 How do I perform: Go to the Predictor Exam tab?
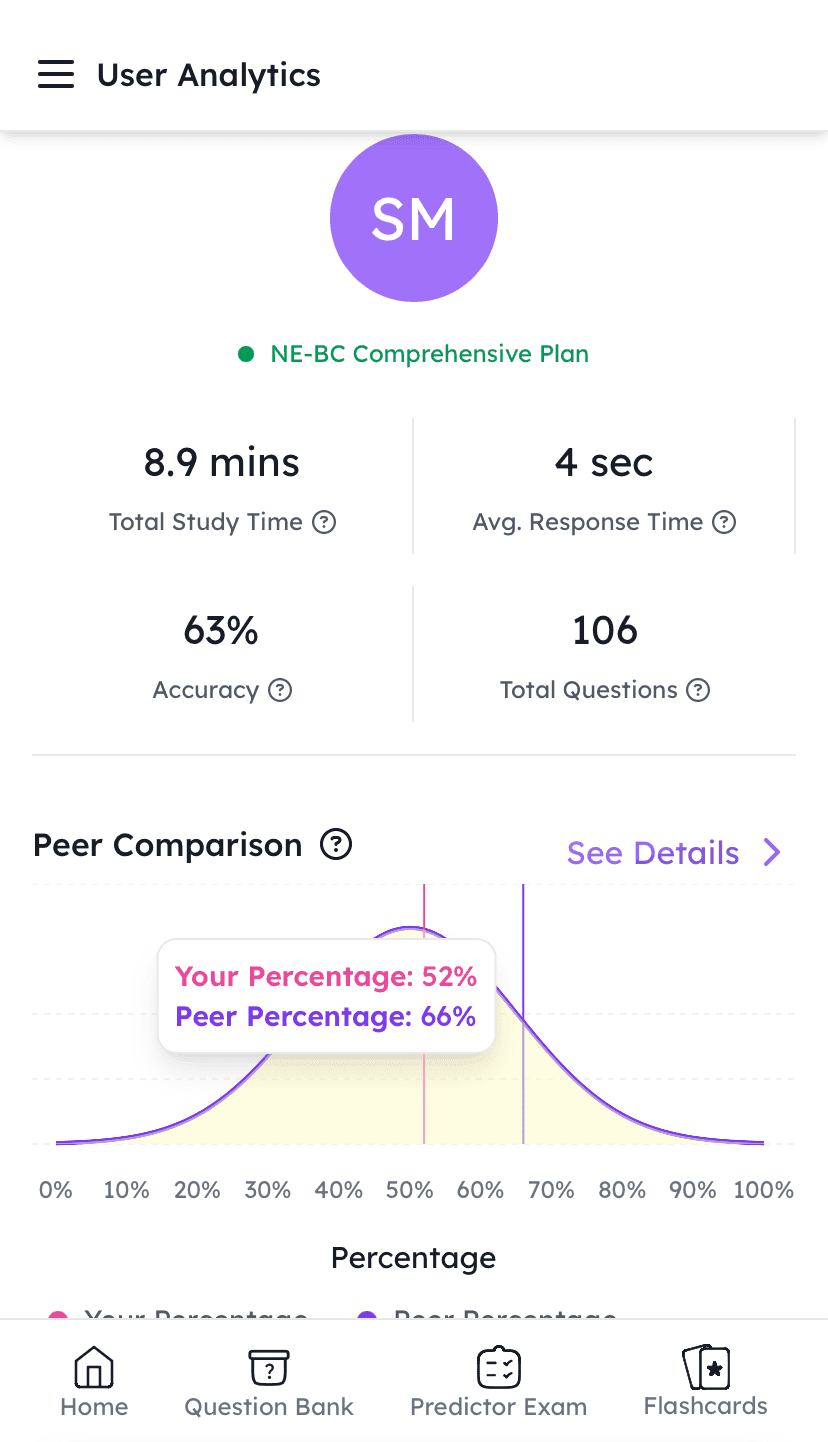pos(498,1406)
